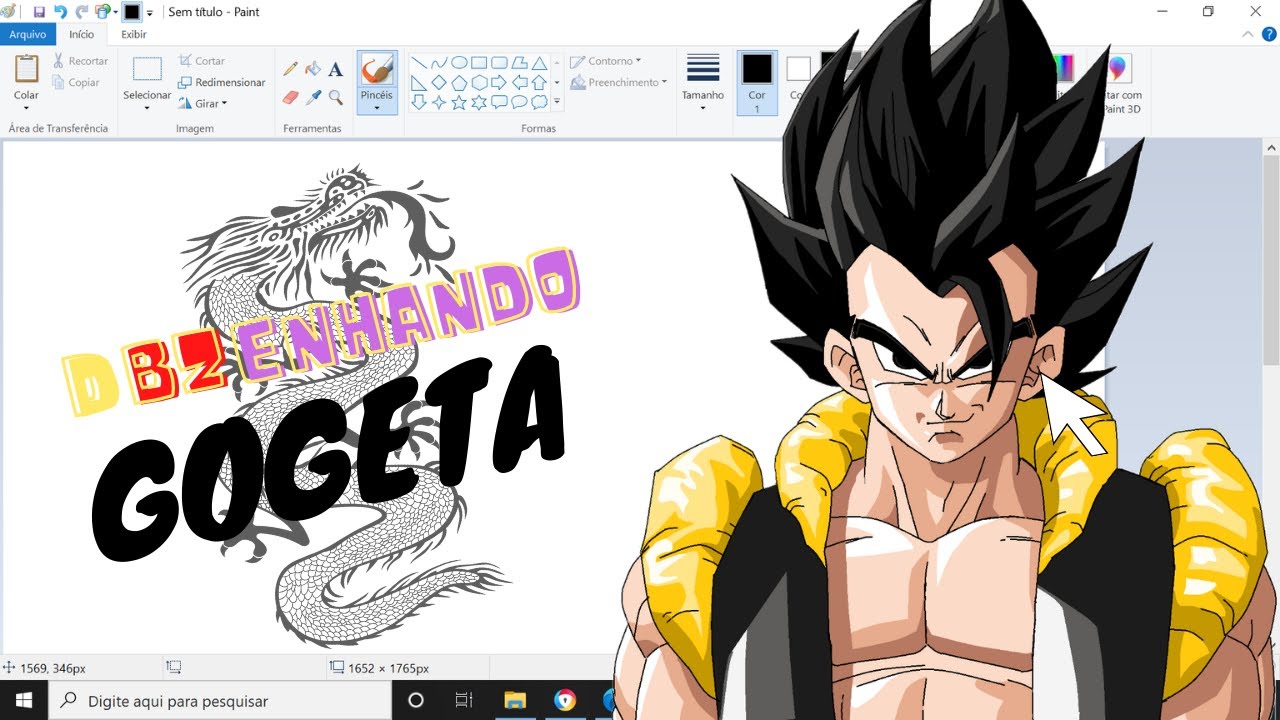
Task: Click the Redimensionar resize button
Action: pos(222,83)
